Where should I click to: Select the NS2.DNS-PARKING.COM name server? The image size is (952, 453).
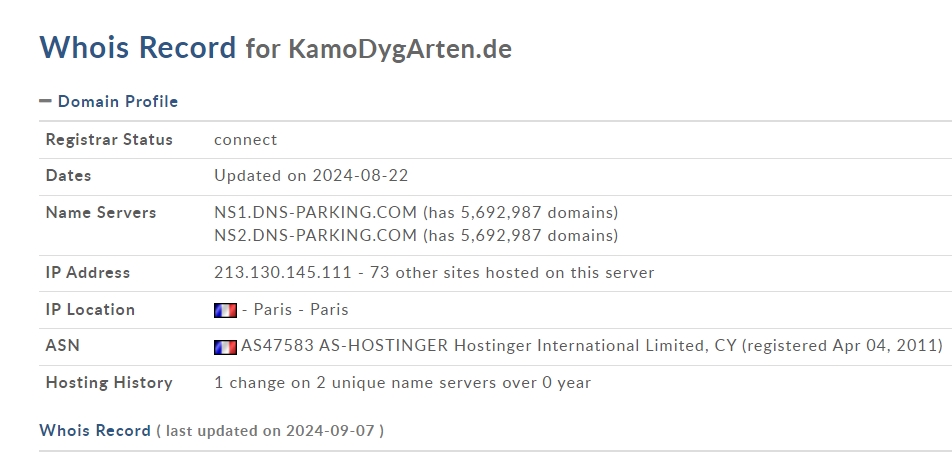(315, 235)
